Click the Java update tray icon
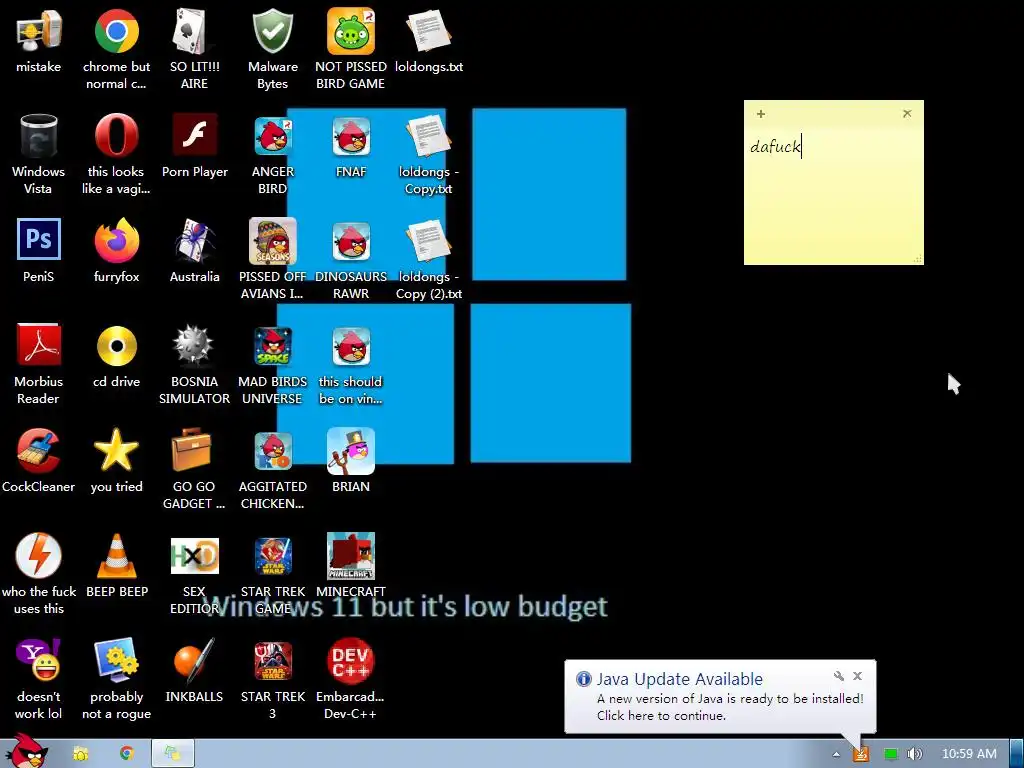The height and width of the screenshot is (768, 1024). (861, 754)
